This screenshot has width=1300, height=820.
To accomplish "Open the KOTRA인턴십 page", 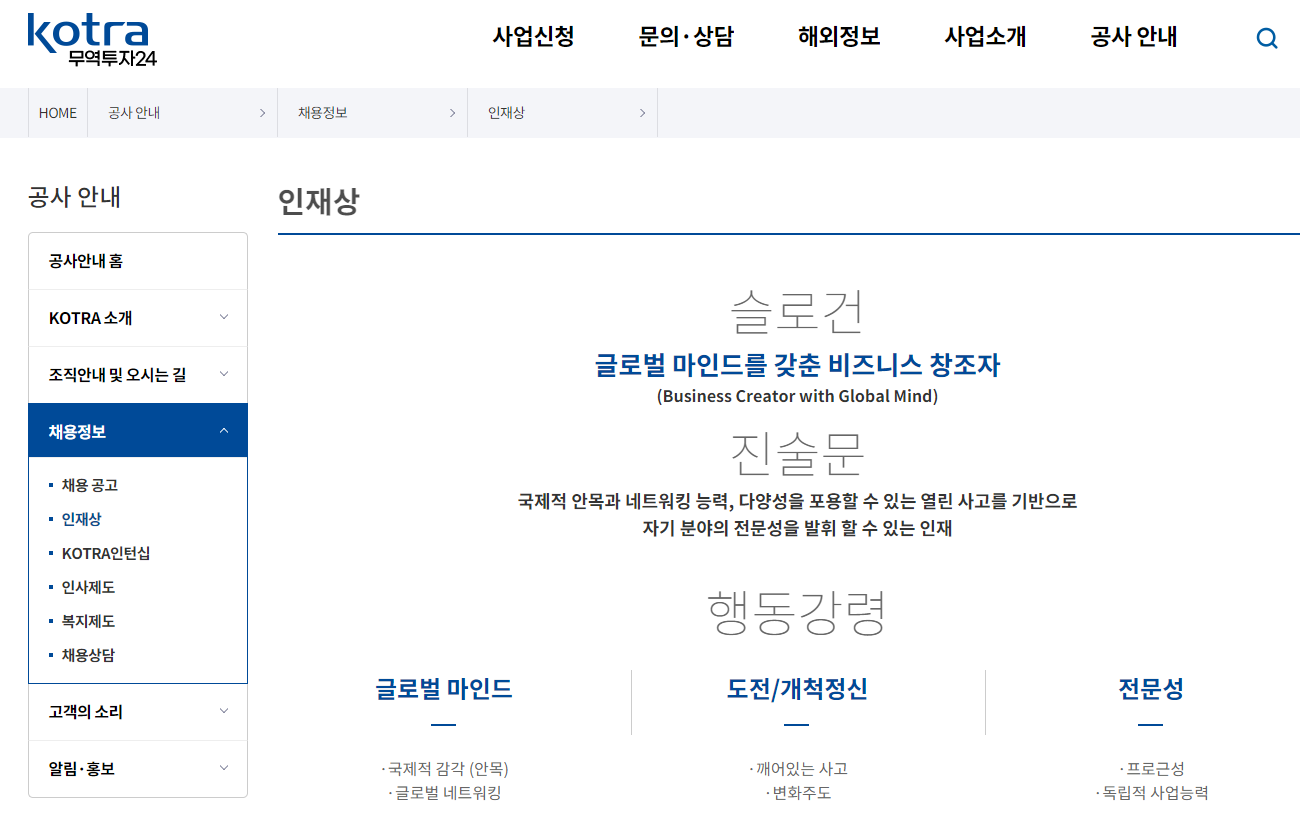I will click(x=107, y=552).
